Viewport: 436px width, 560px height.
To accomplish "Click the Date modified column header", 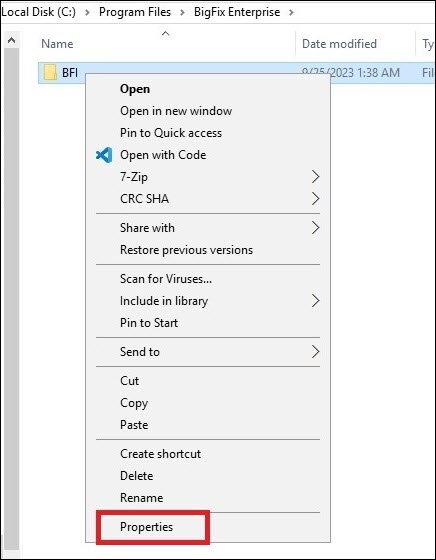I will [339, 44].
